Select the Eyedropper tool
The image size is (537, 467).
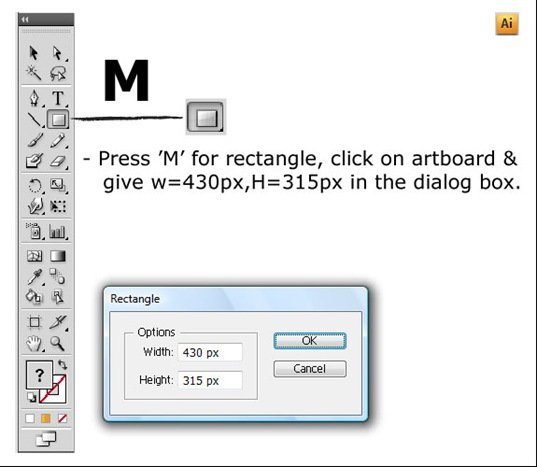click(35, 277)
